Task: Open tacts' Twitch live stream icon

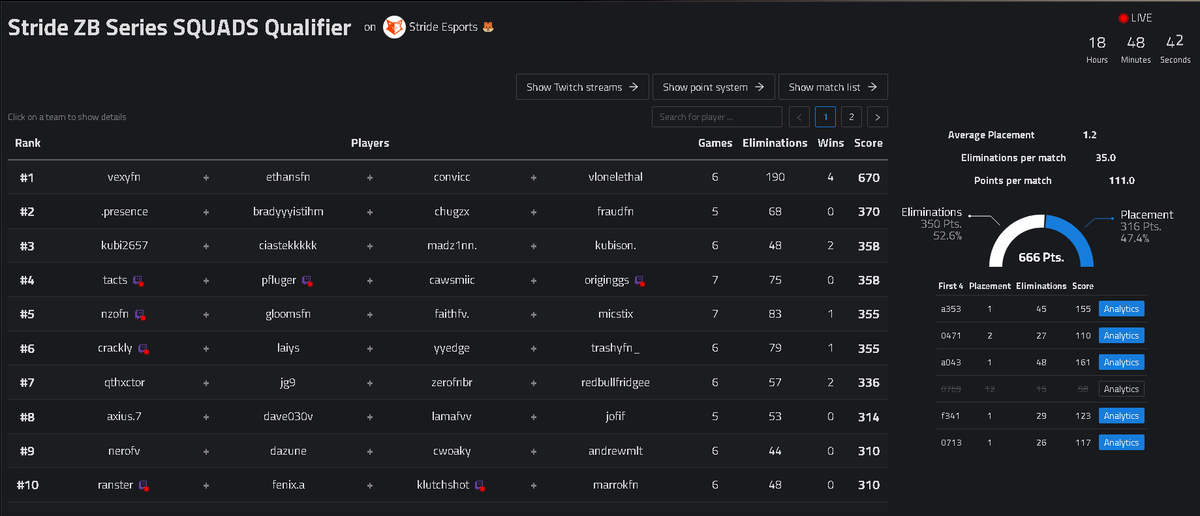Action: (x=138, y=281)
